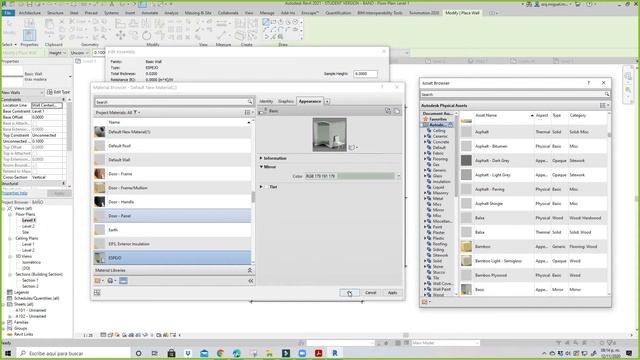Open the Architecture ribbon tab

point(30,13)
